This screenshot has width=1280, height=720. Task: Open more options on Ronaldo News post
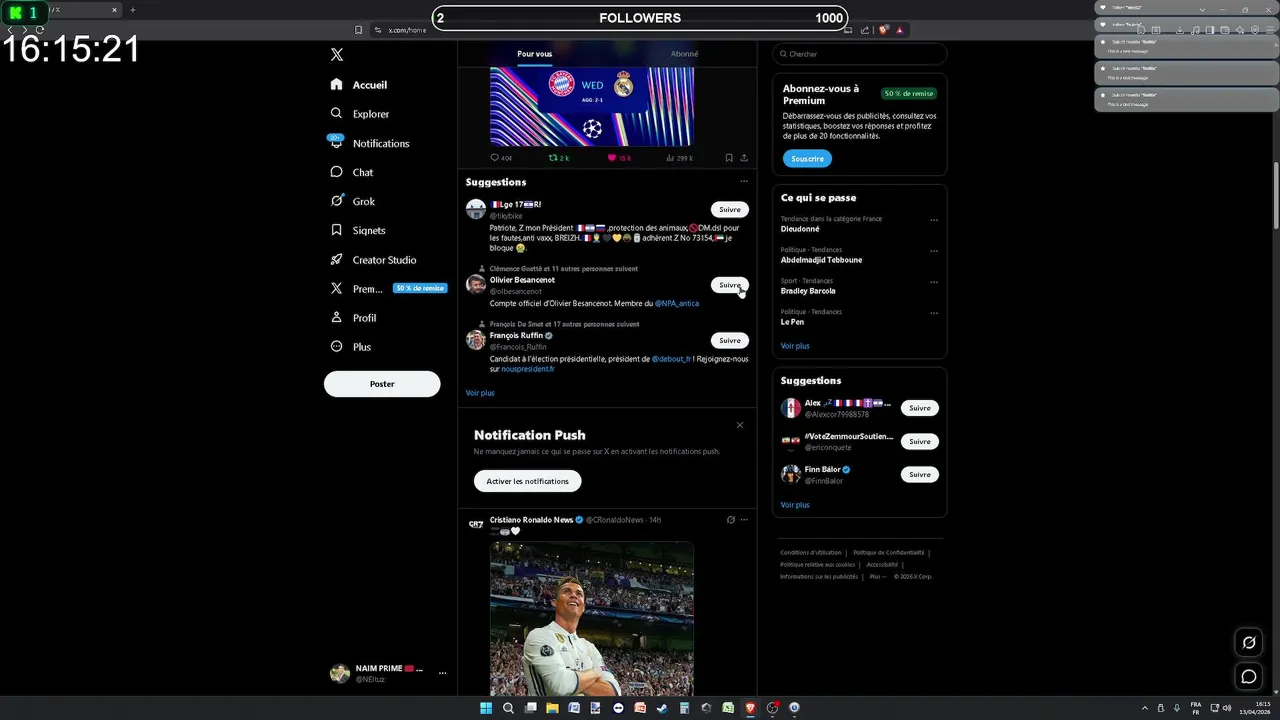point(744,520)
